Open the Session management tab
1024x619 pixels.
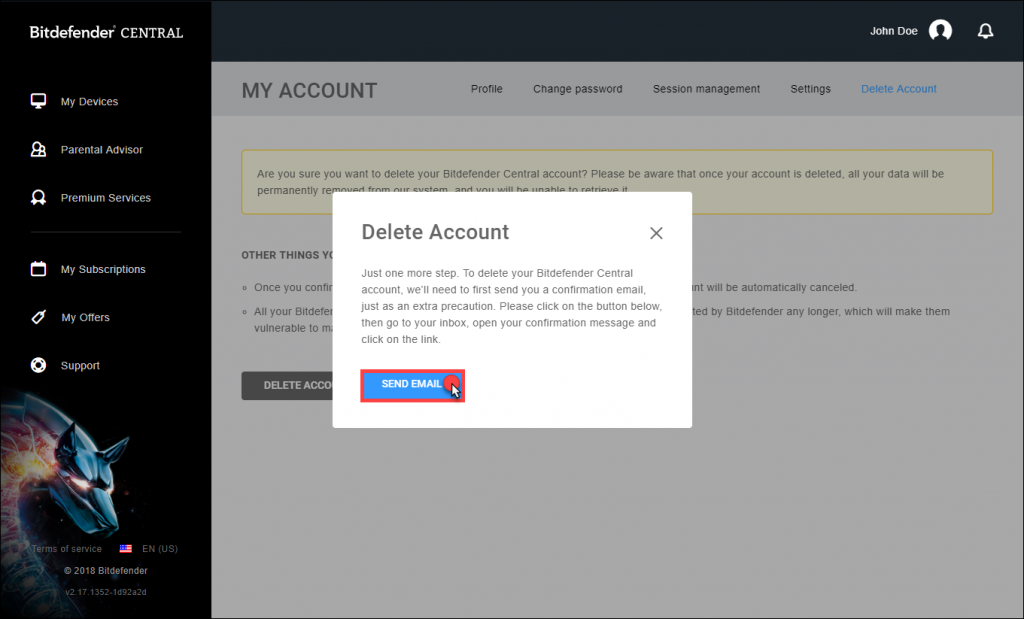click(x=706, y=89)
